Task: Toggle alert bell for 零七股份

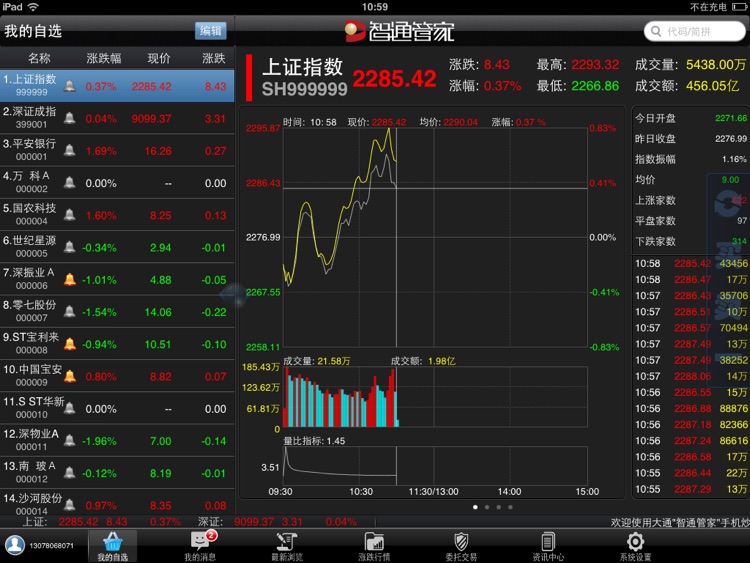Action: [70, 312]
